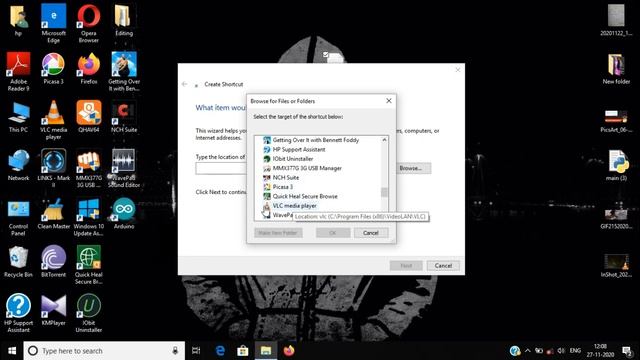Image resolution: width=640 pixels, height=360 pixels.
Task: Select the KMPlayer desktop shortcut
Action: (53, 310)
